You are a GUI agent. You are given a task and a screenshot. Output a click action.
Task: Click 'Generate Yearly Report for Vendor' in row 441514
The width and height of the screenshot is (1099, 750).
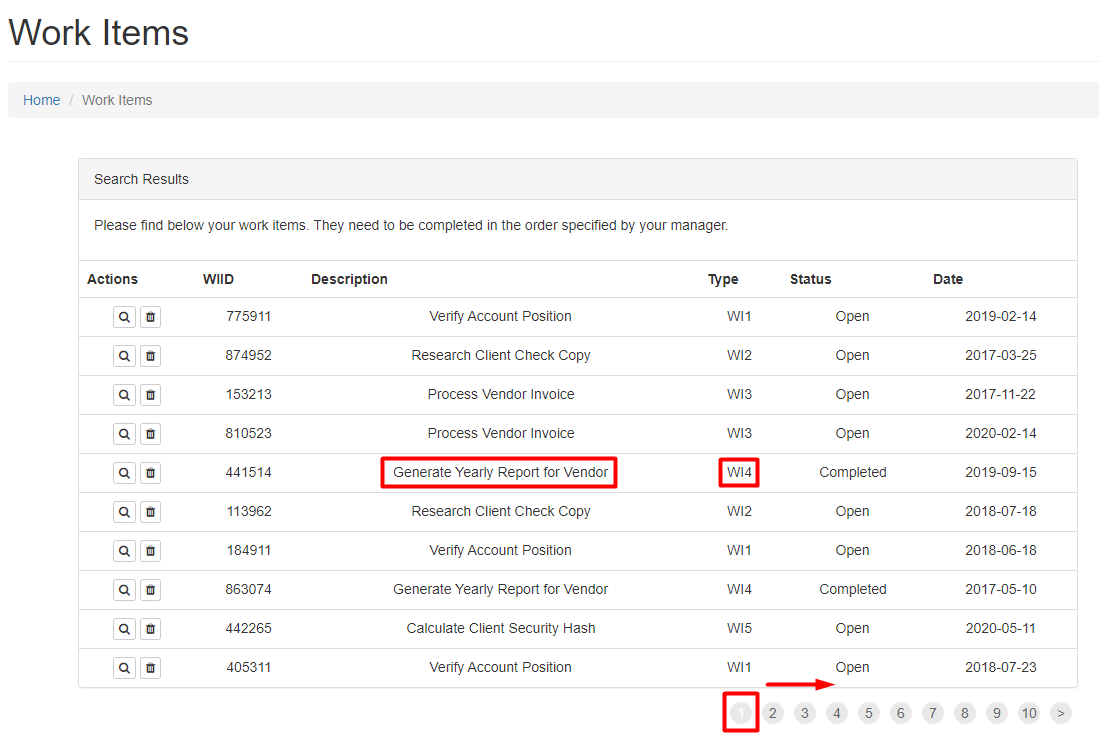(x=500, y=472)
